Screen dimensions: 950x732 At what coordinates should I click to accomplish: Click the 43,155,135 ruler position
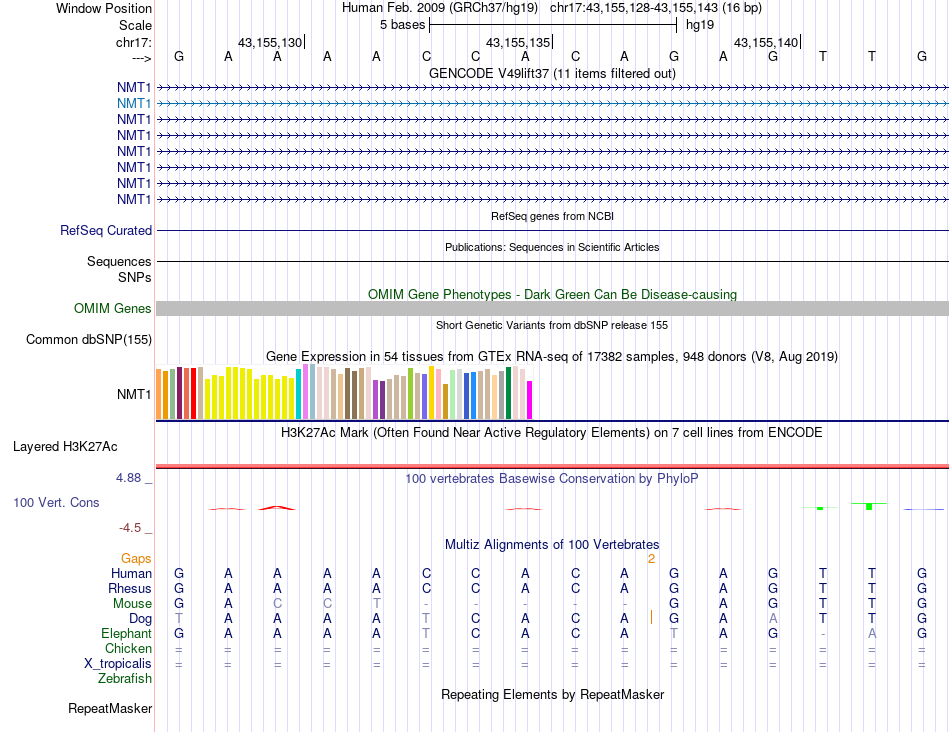click(x=518, y=42)
